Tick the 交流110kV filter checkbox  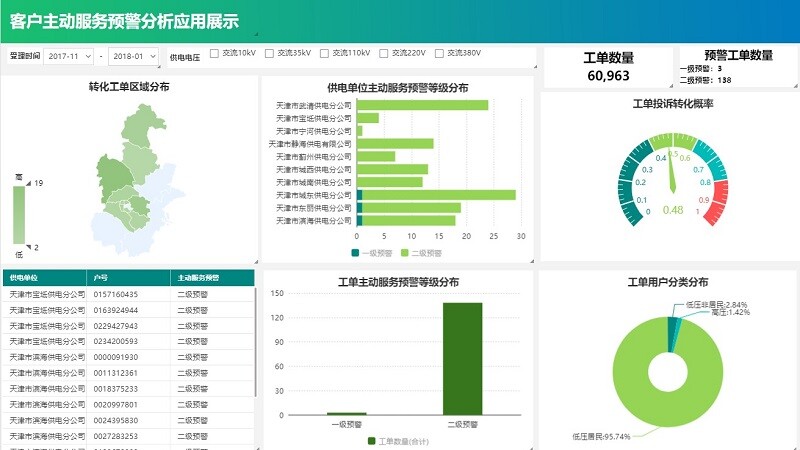coord(326,54)
